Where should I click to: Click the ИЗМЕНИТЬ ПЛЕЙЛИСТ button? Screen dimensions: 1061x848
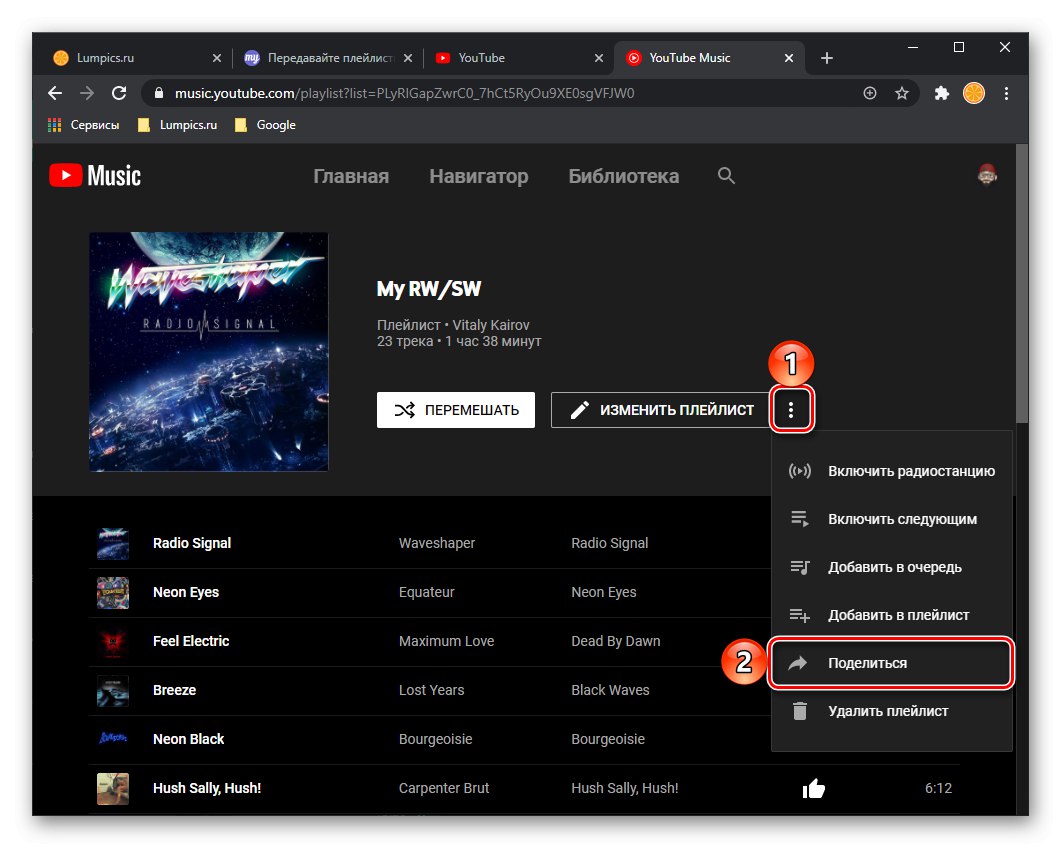pyautogui.click(x=660, y=410)
